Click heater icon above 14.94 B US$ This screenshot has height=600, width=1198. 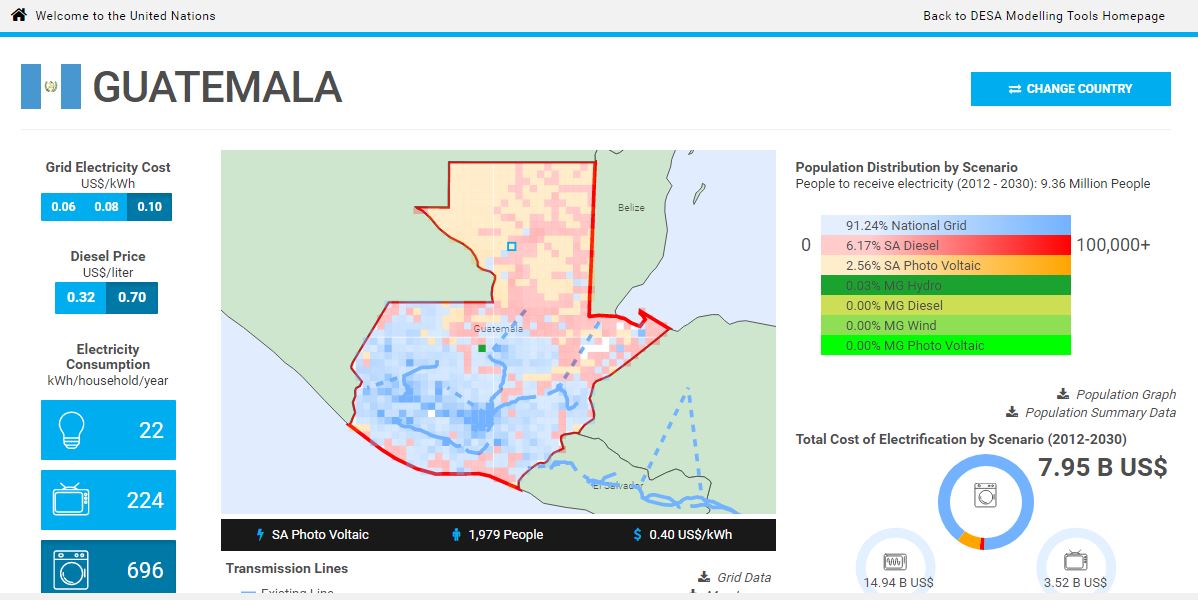coord(895,562)
